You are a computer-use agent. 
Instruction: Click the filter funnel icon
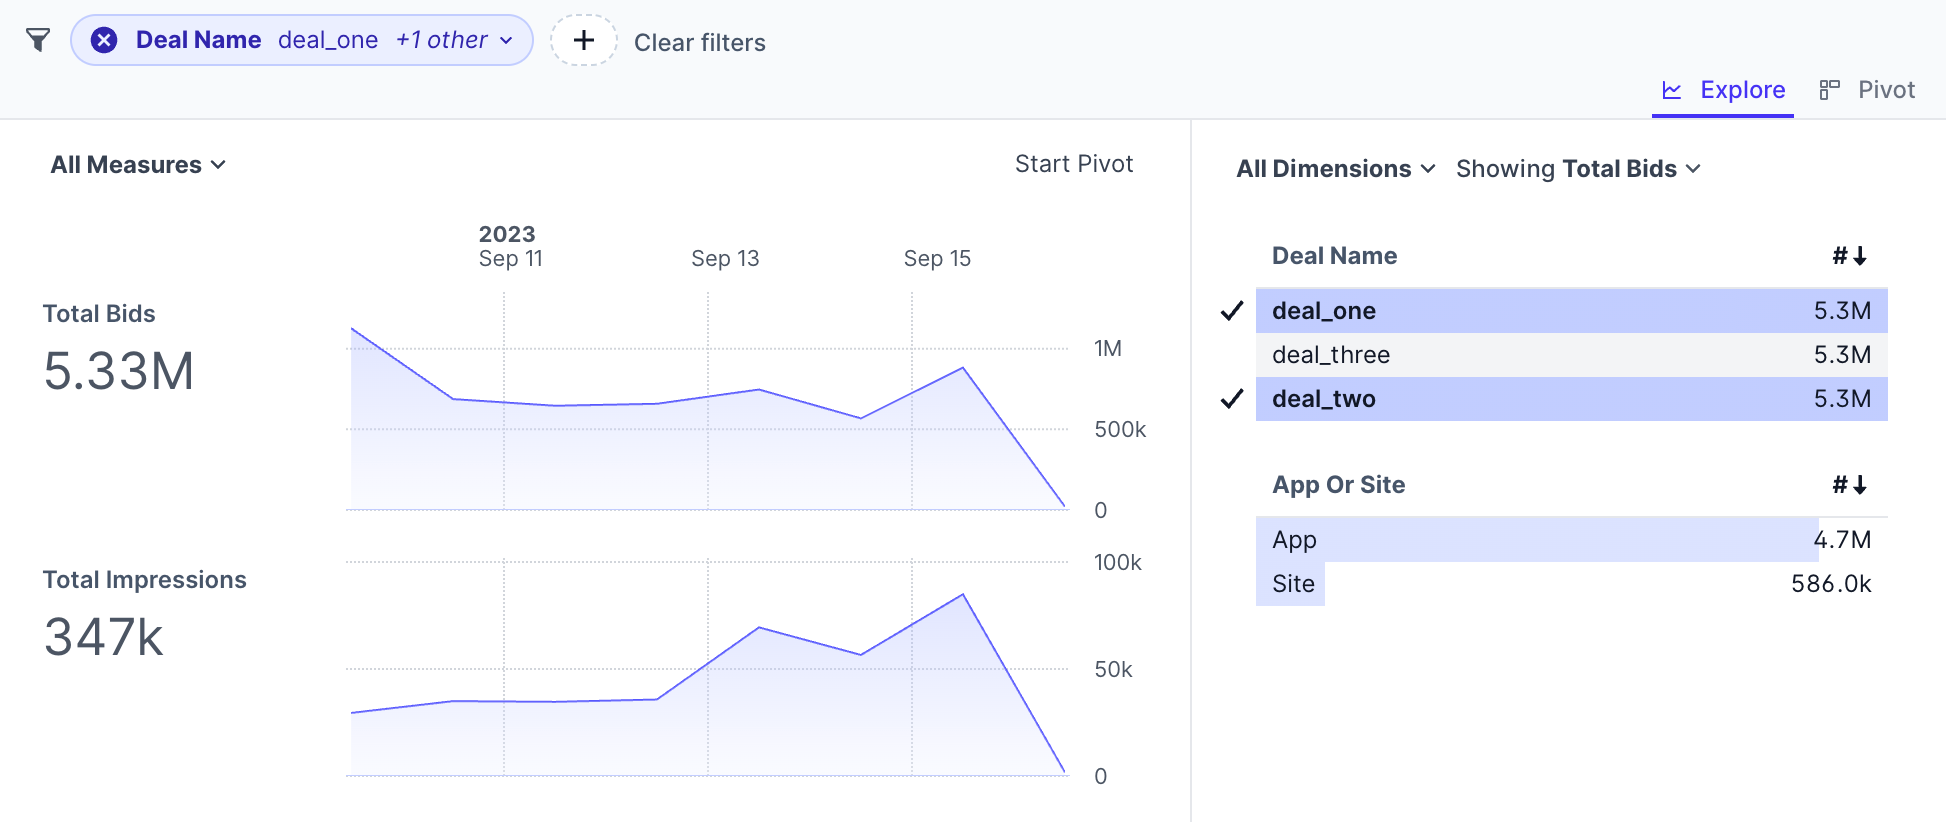click(x=38, y=40)
